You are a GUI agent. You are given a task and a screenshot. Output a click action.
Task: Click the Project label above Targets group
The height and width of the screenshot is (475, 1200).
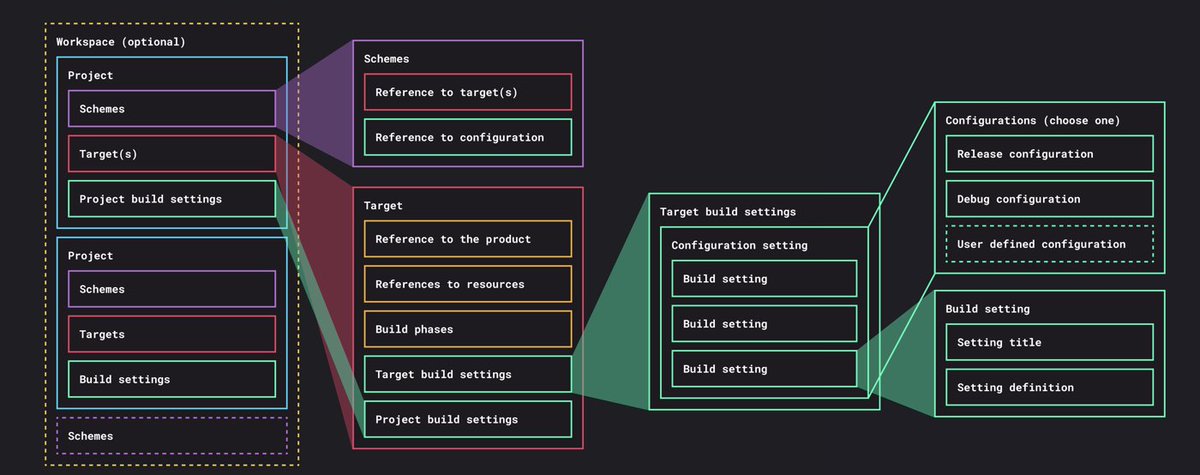90,256
